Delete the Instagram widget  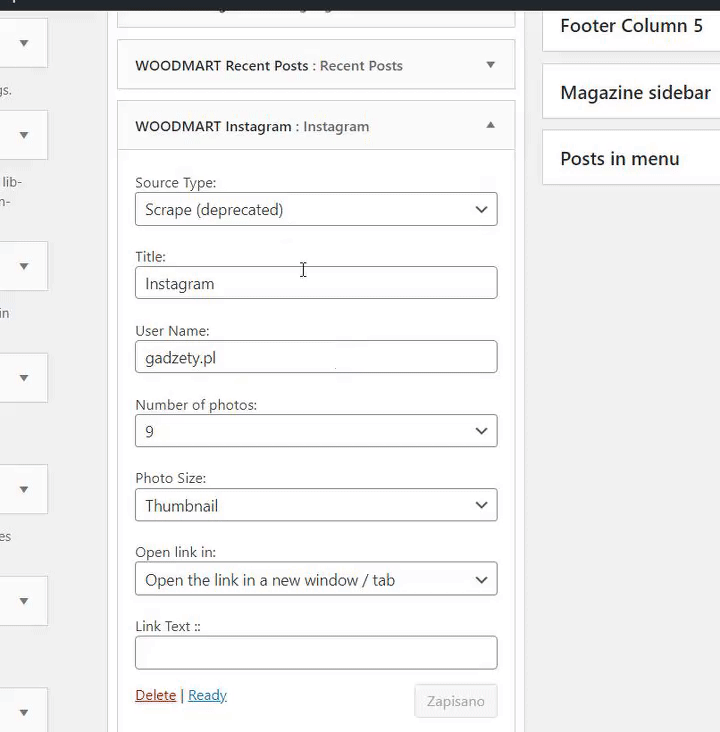155,695
